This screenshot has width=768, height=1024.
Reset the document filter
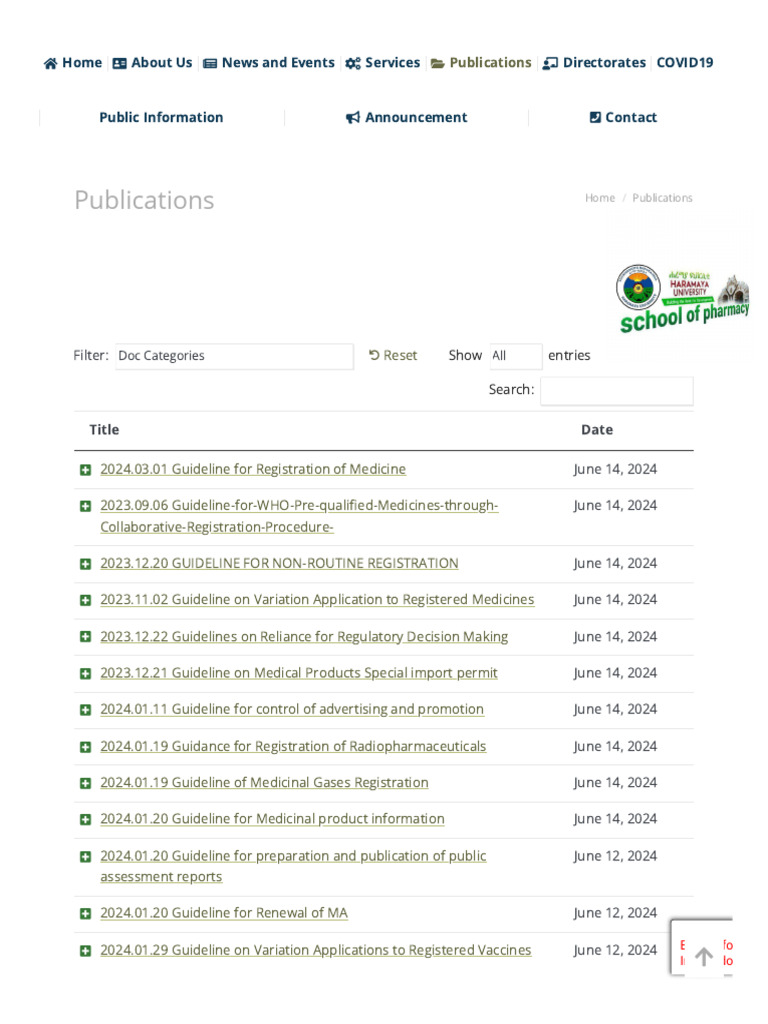coord(393,355)
